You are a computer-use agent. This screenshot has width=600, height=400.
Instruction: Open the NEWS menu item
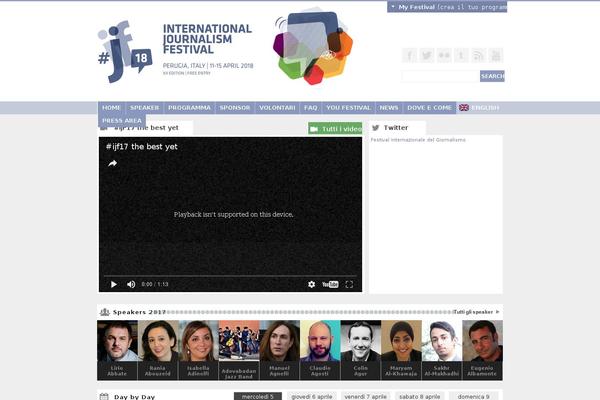(x=389, y=108)
